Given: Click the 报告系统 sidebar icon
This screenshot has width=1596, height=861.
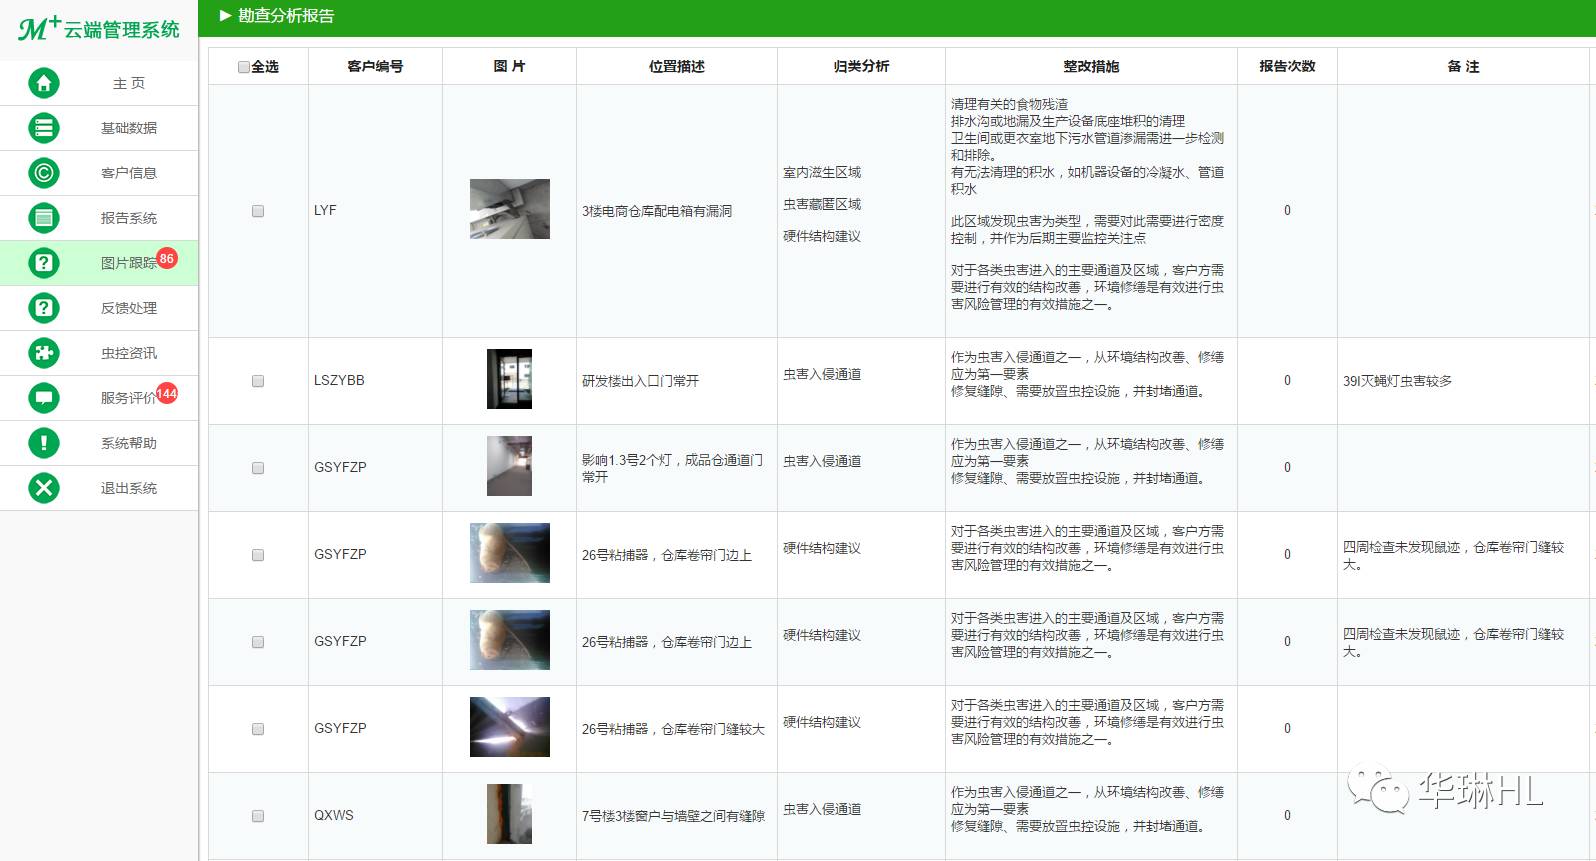Looking at the screenshot, I should click(x=44, y=218).
